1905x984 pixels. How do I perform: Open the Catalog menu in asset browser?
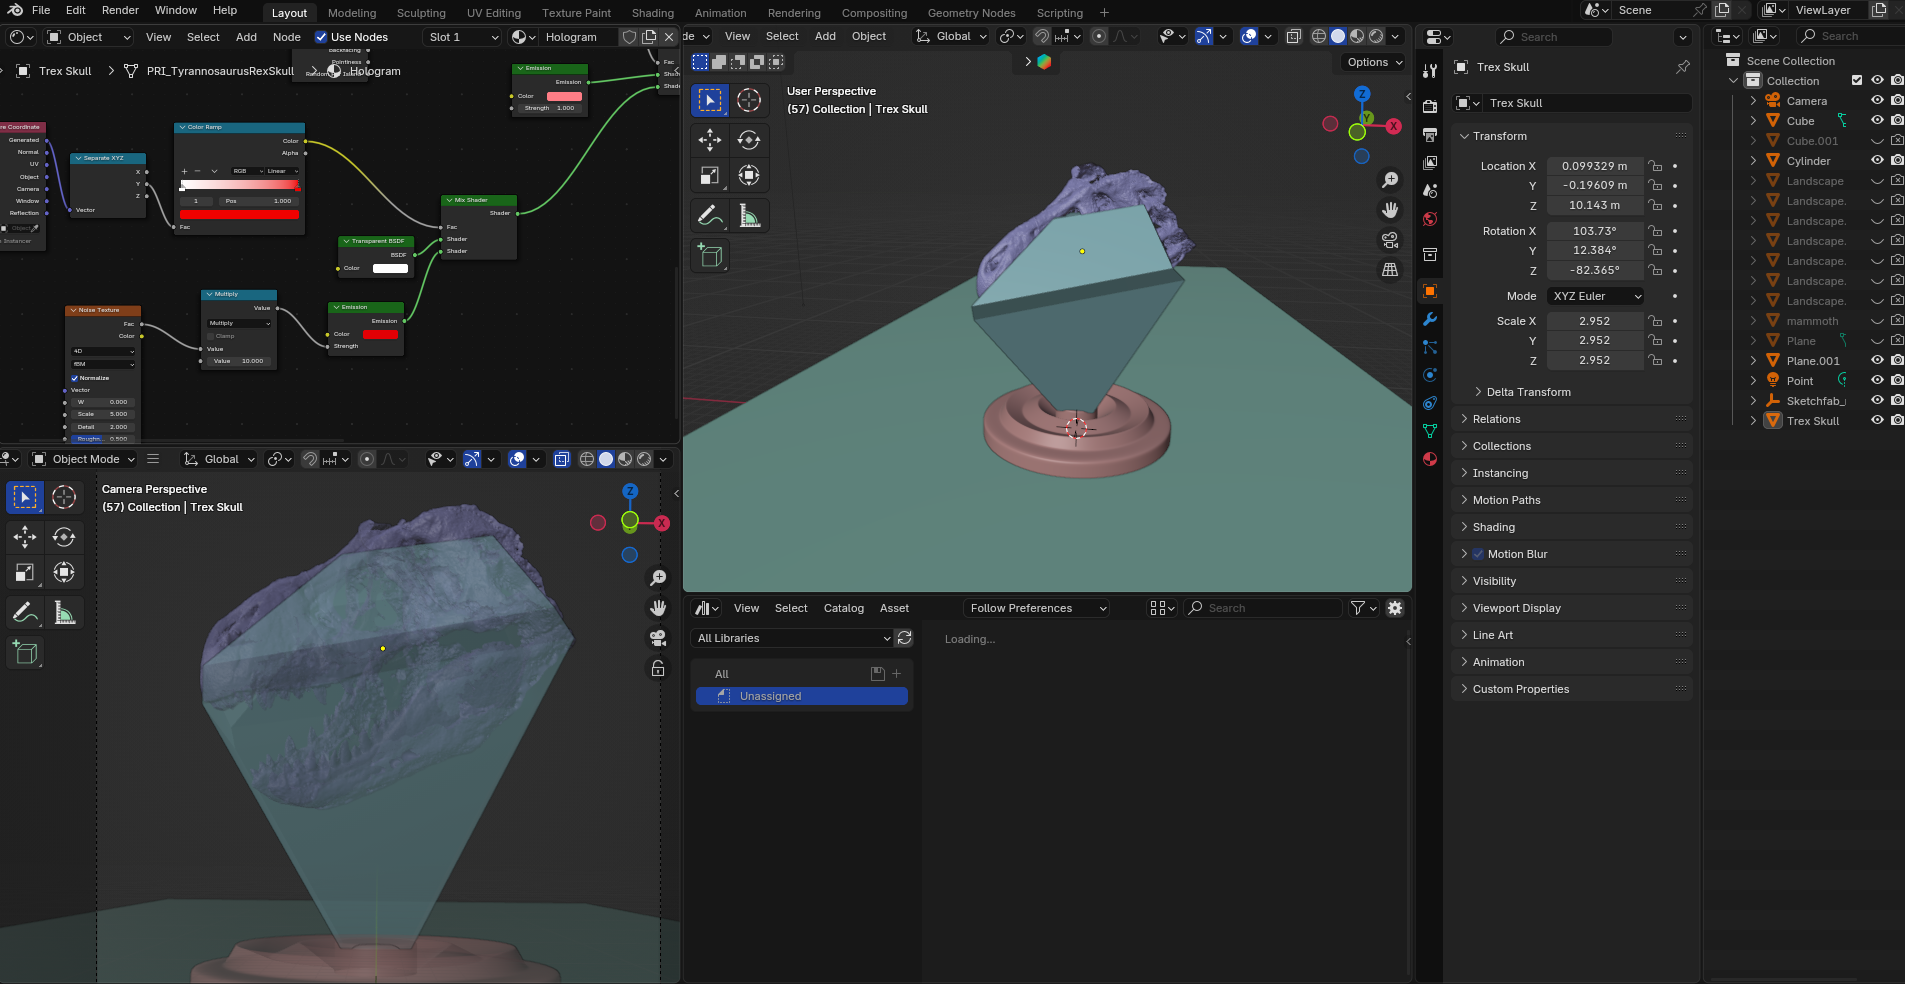tap(843, 608)
